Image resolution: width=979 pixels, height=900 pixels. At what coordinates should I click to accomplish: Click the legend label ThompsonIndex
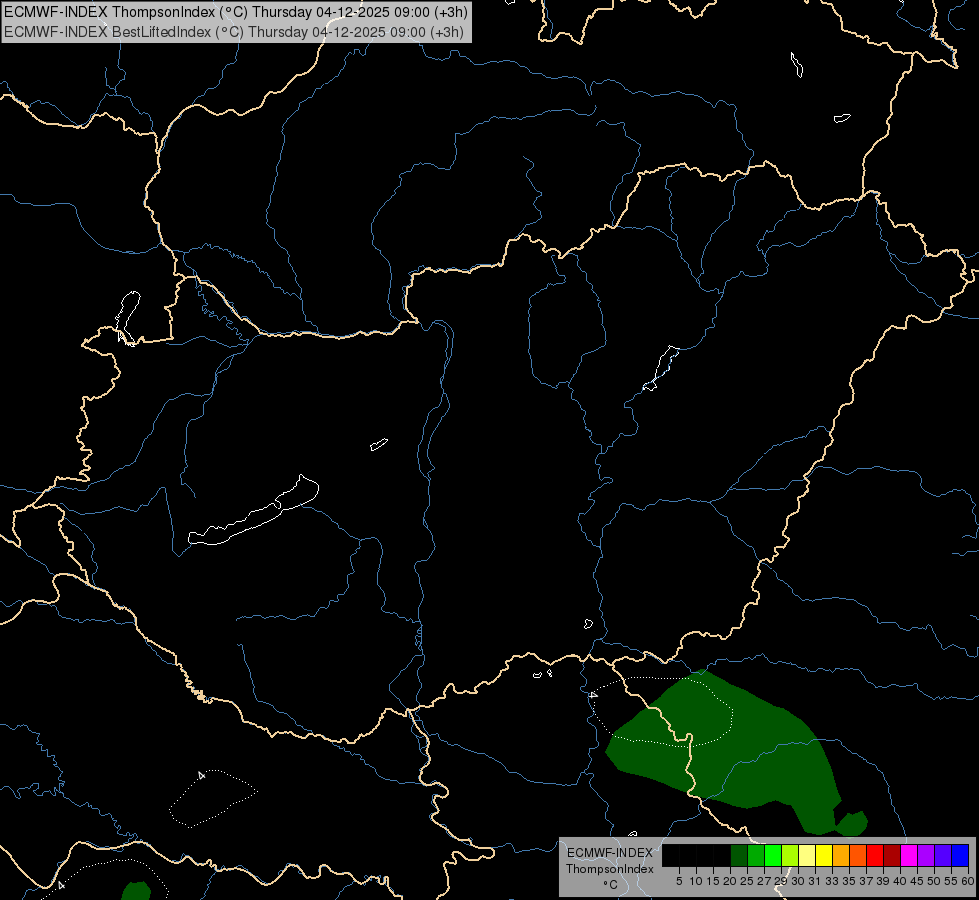tap(609, 869)
